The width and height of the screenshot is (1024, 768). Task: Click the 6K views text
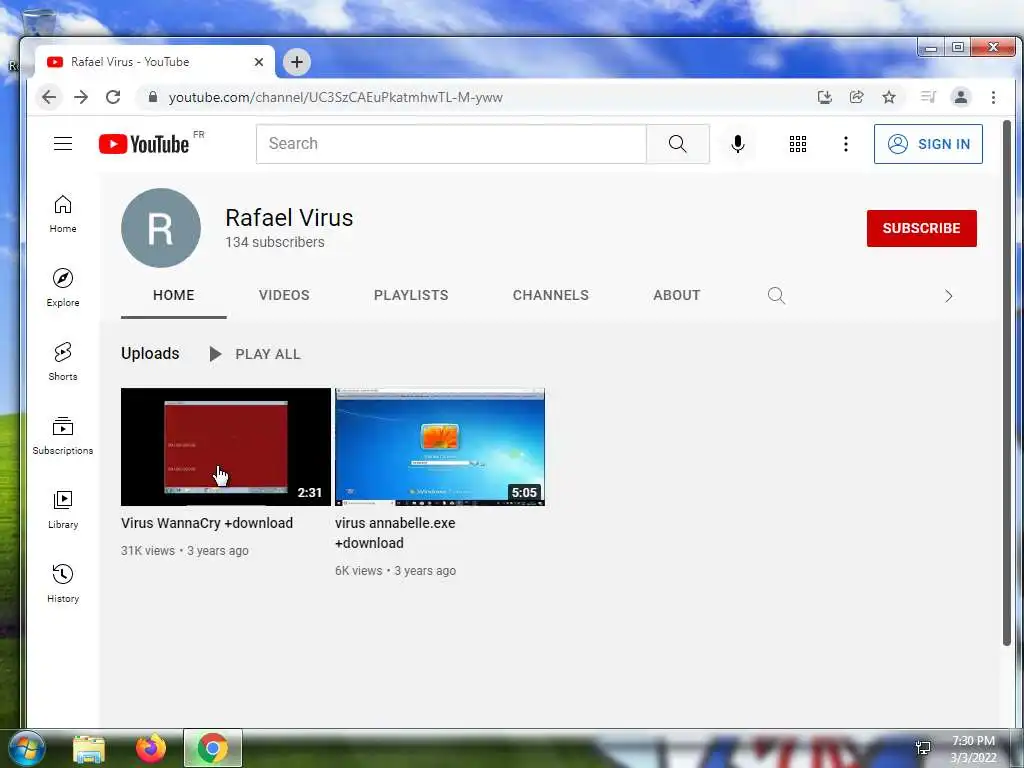tap(359, 571)
